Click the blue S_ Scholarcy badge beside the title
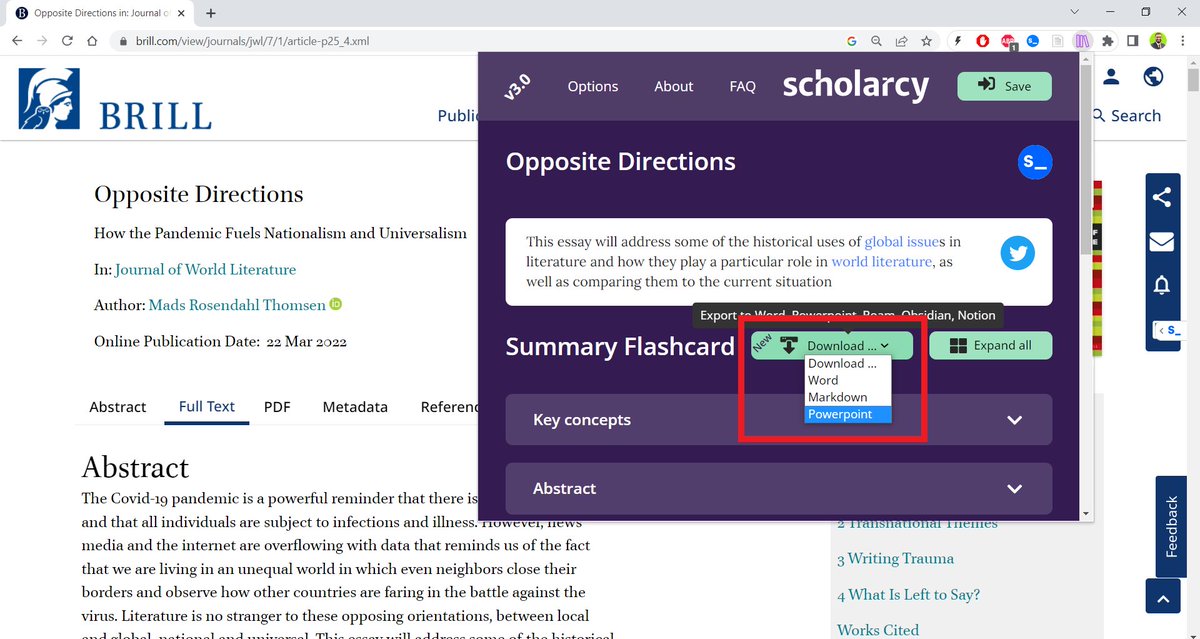Image resolution: width=1200 pixels, height=639 pixels. [x=1035, y=162]
